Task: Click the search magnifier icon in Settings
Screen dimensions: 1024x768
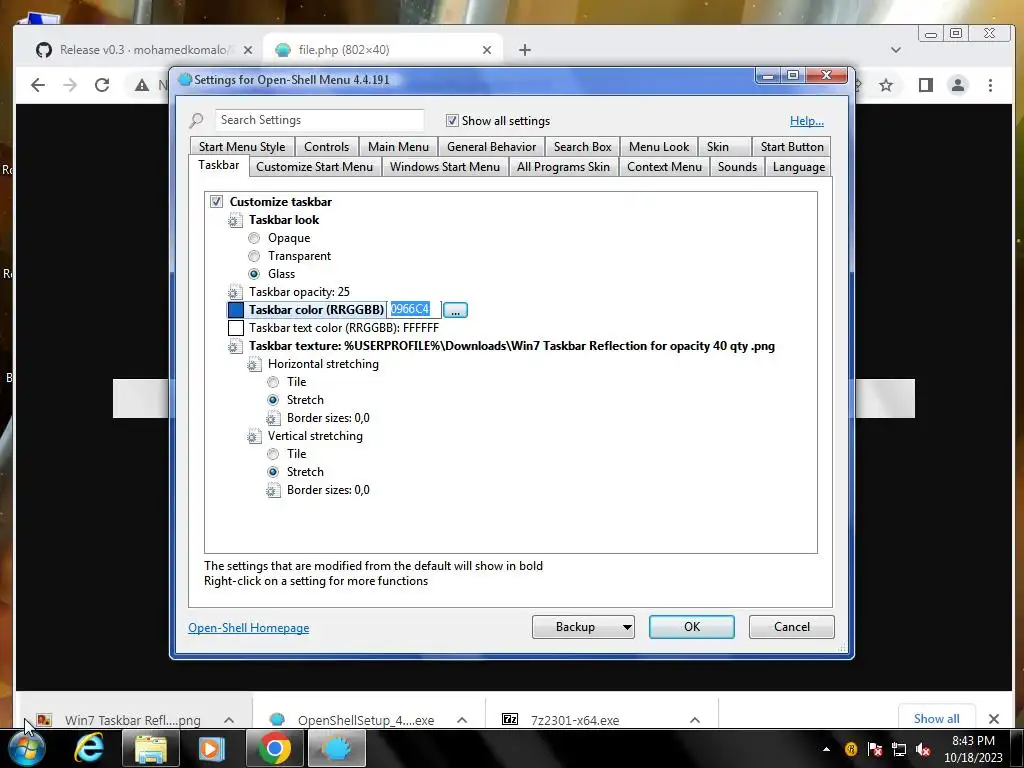Action: coord(197,120)
